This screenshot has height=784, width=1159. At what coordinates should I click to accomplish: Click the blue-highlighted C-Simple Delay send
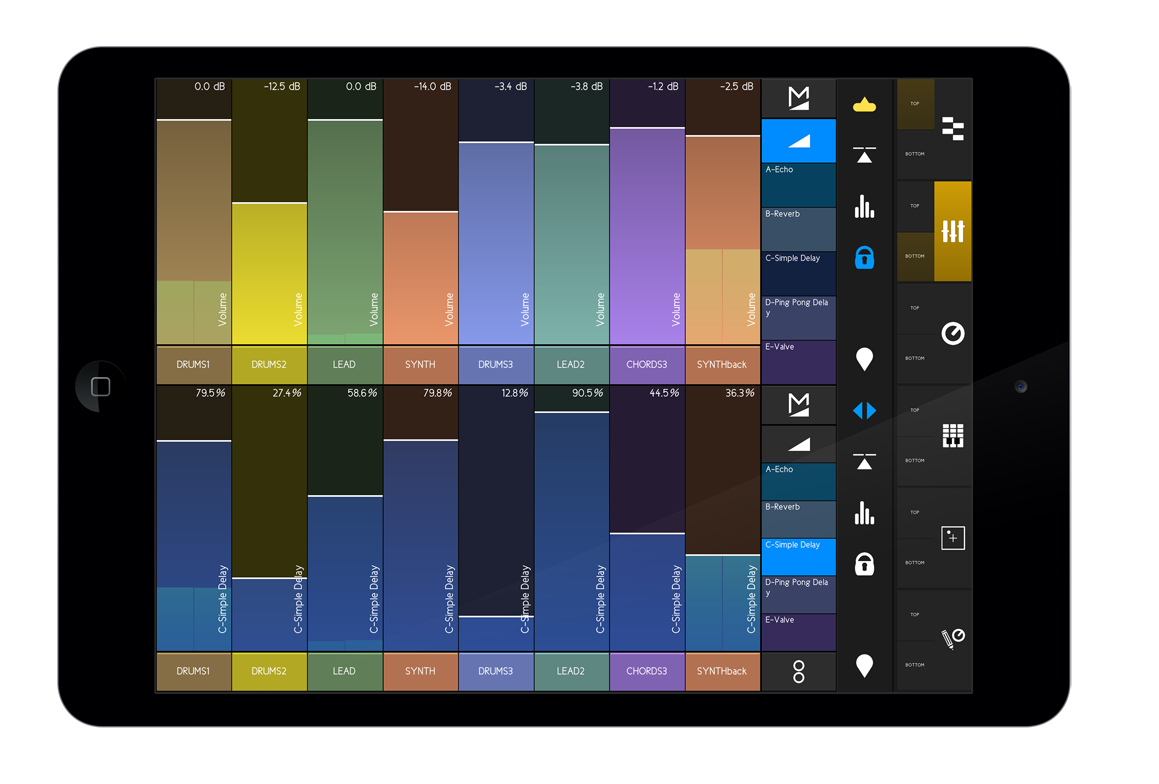[798, 556]
